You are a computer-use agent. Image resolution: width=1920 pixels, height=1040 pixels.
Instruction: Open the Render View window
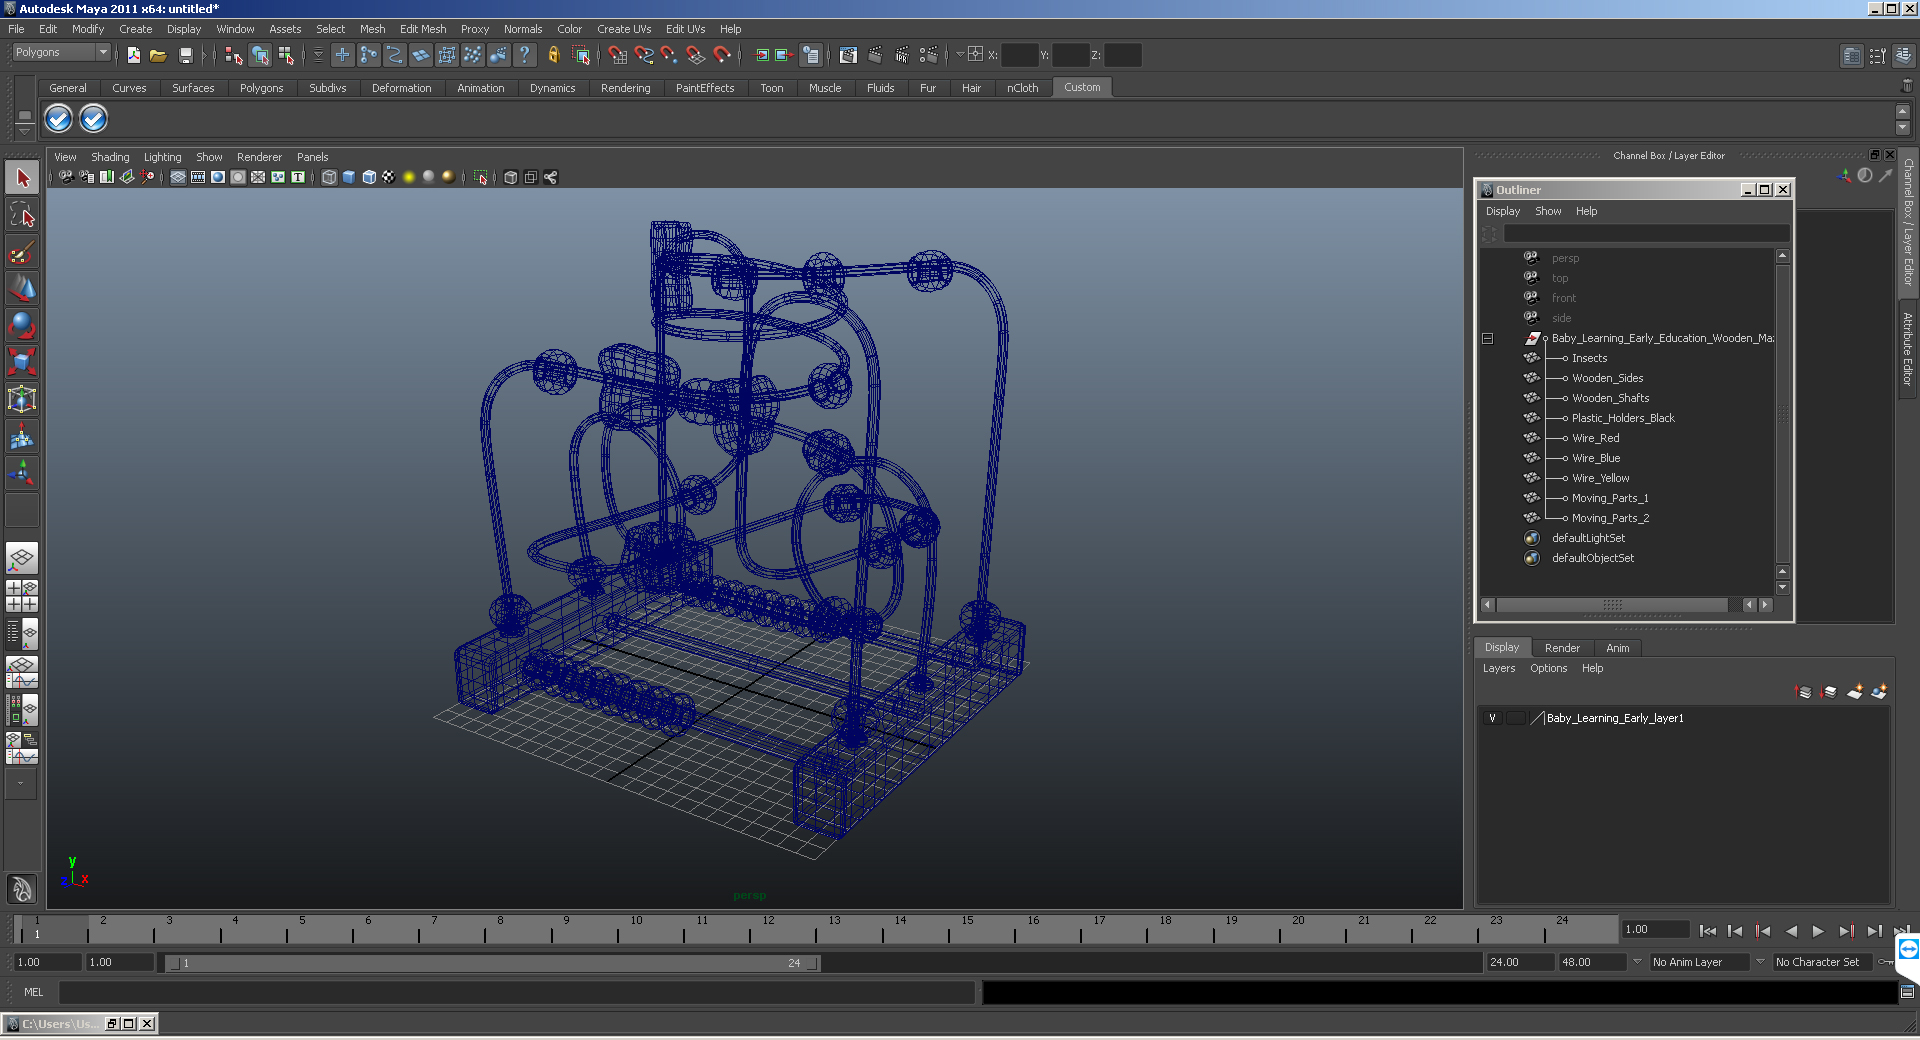849,55
